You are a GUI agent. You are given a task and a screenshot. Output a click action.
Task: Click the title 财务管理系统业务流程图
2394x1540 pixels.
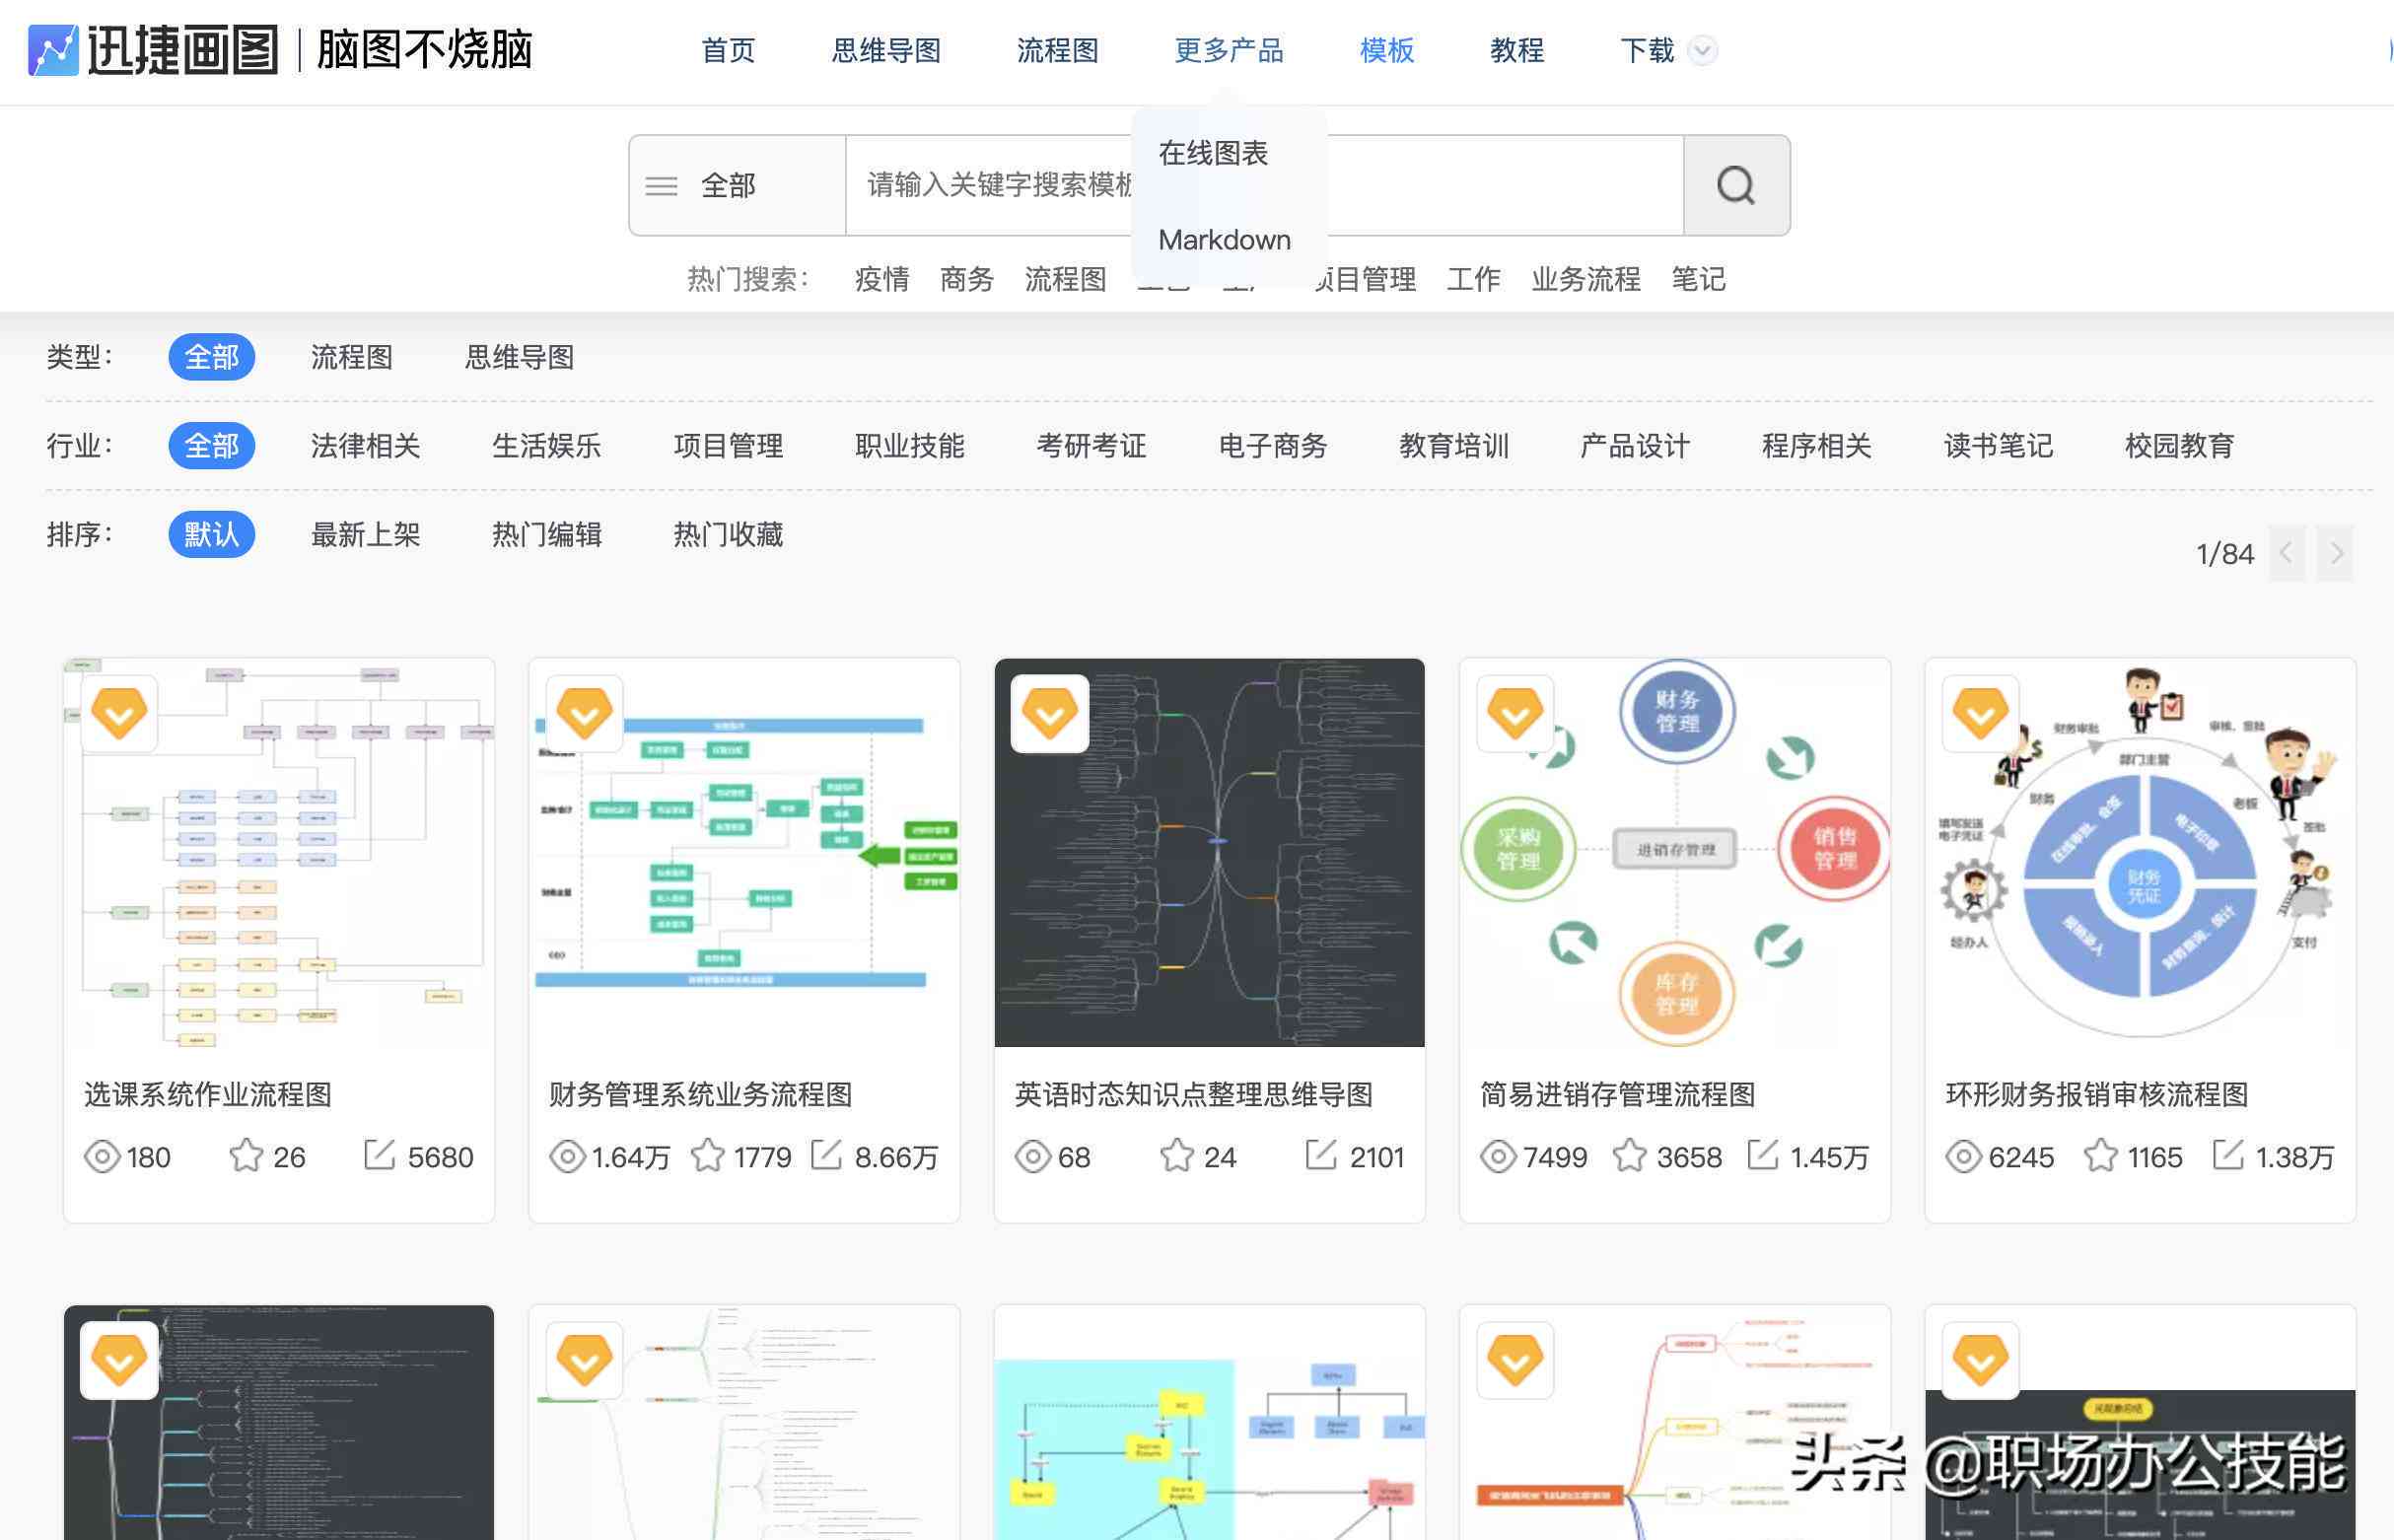(x=700, y=1094)
